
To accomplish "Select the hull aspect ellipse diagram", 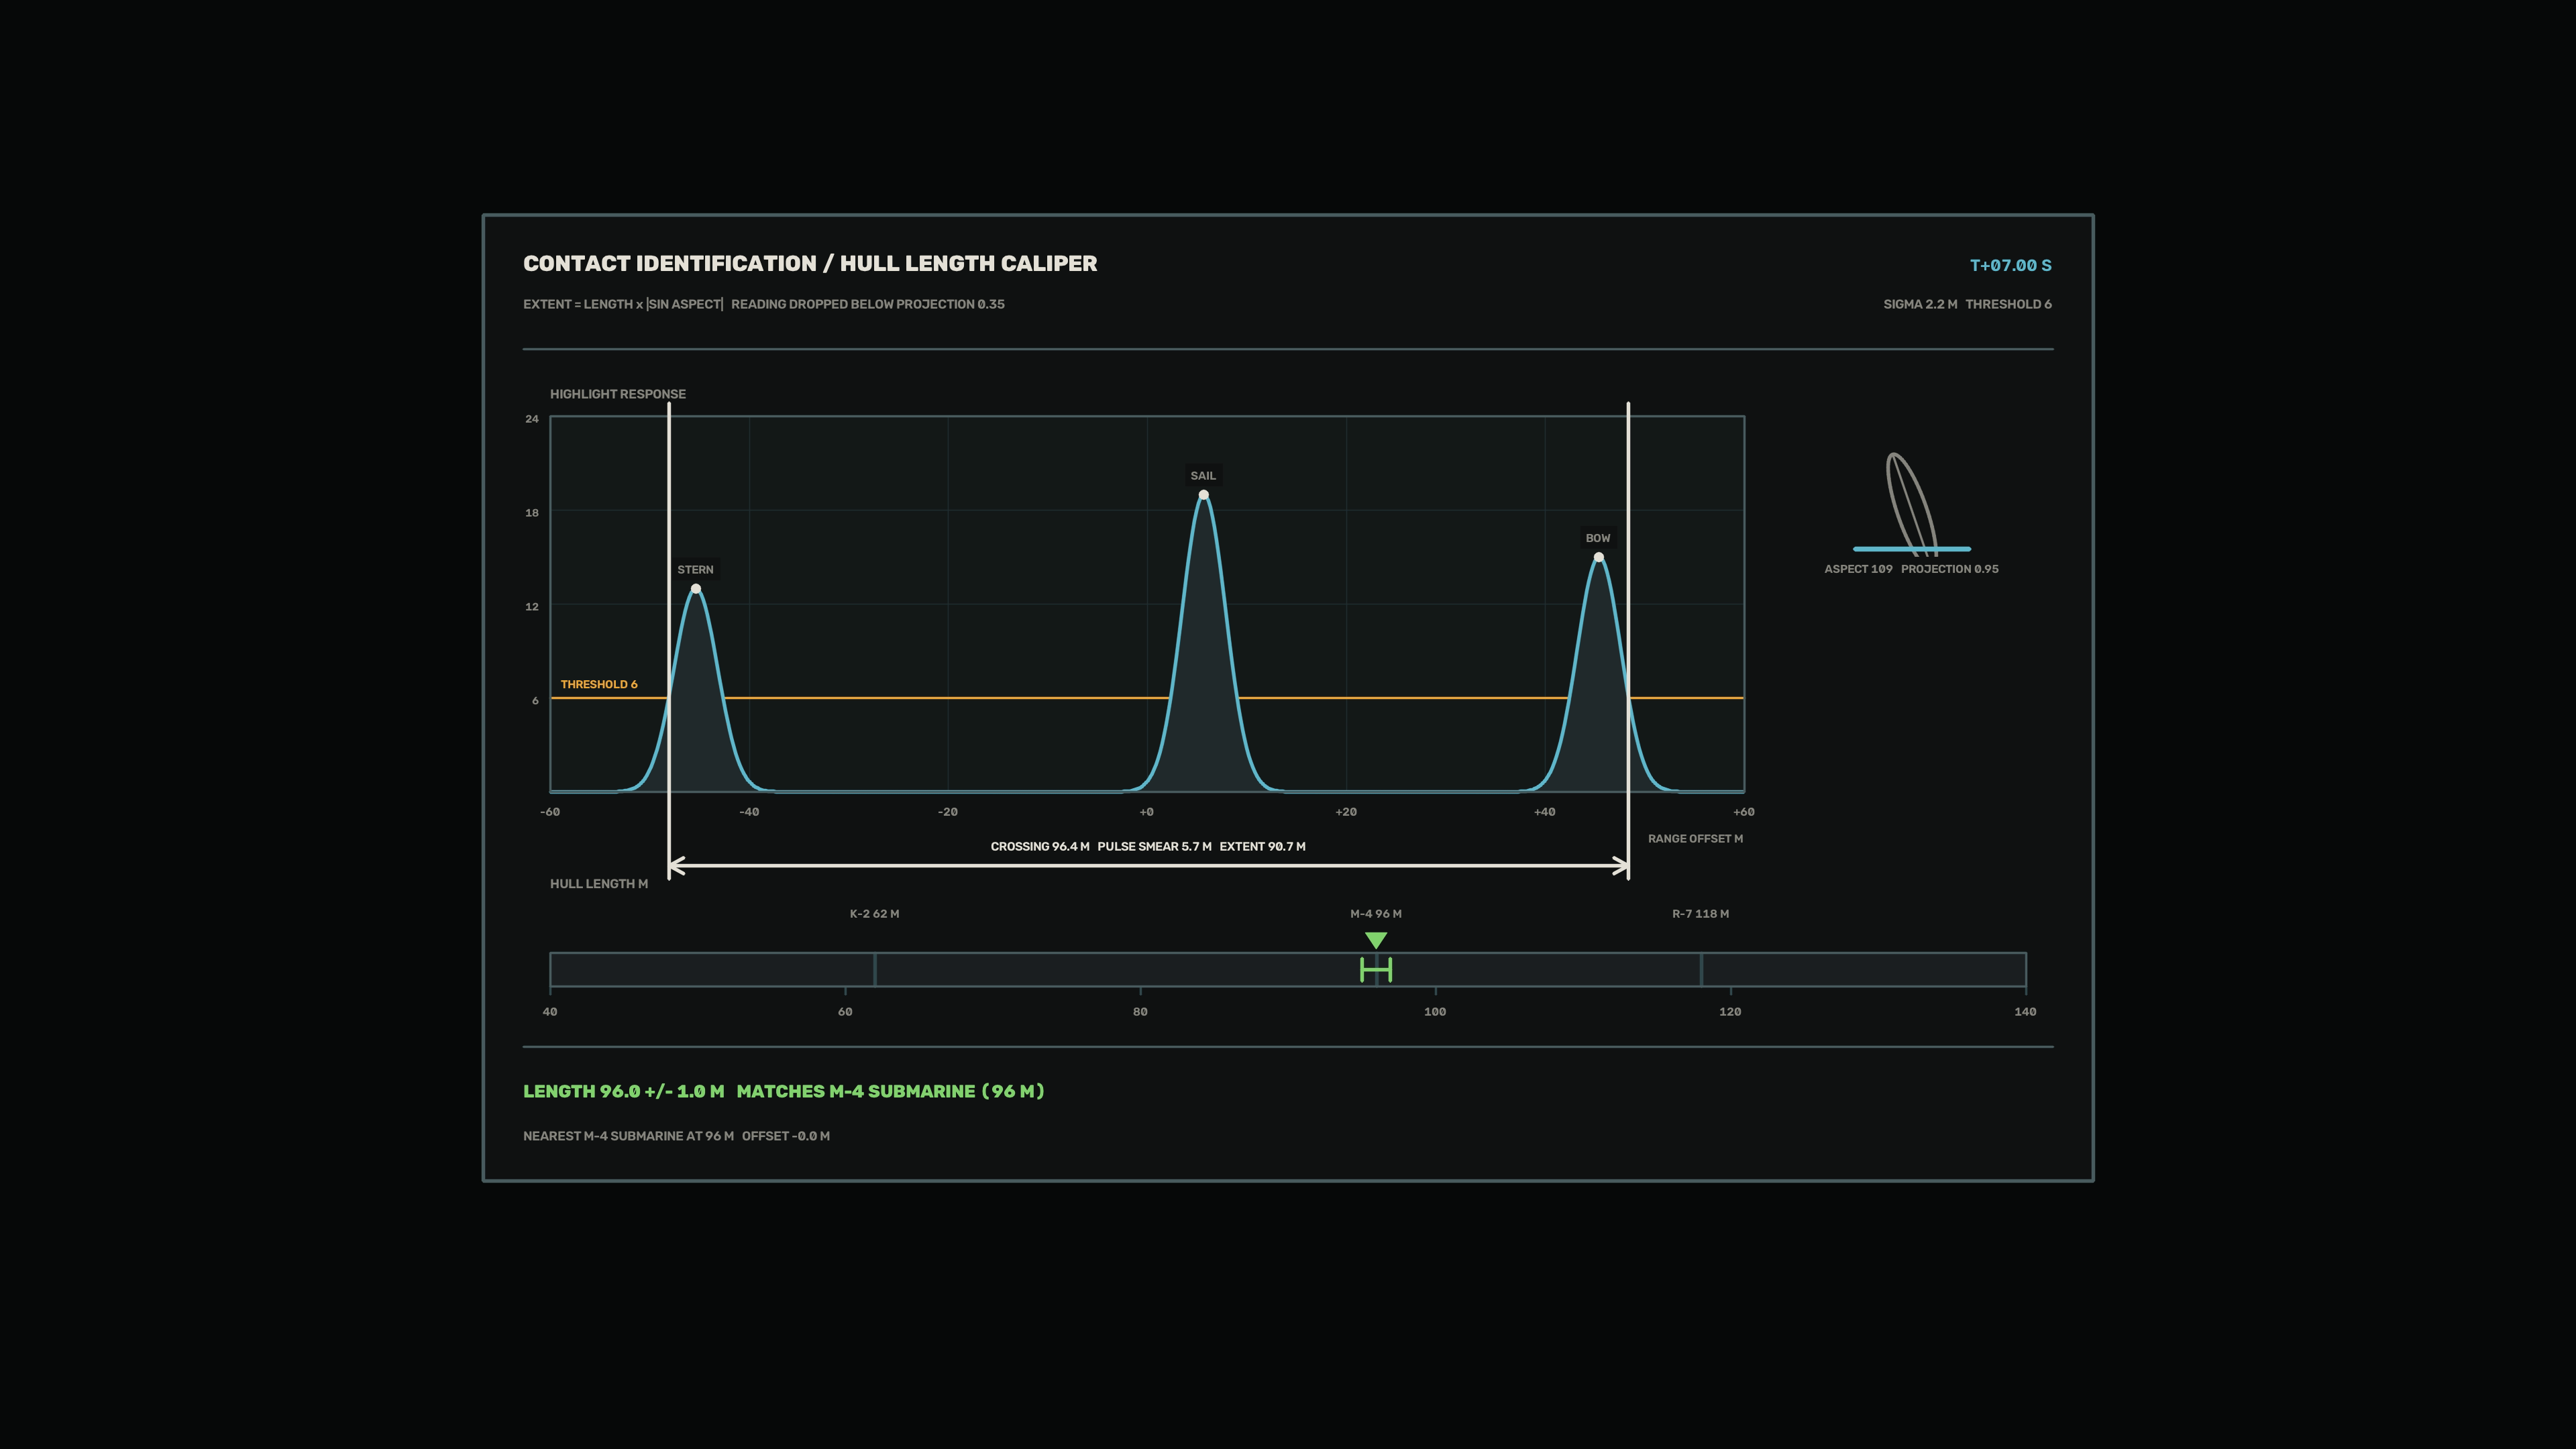I will pos(1911,505).
